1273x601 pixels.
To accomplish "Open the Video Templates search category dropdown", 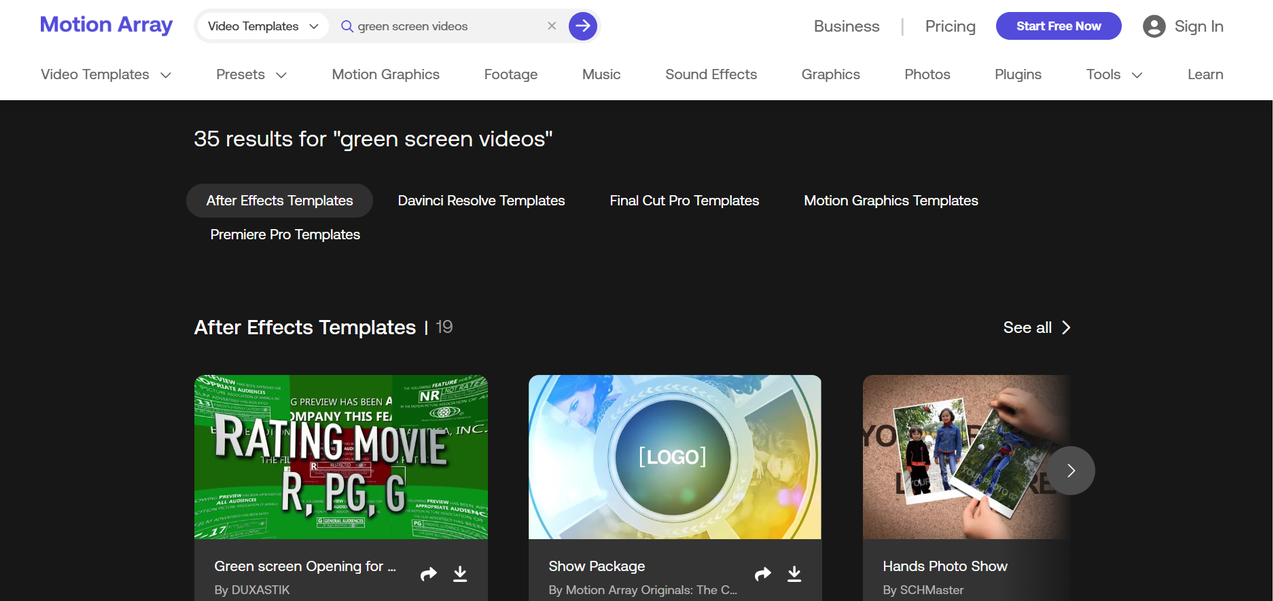I will pos(264,26).
